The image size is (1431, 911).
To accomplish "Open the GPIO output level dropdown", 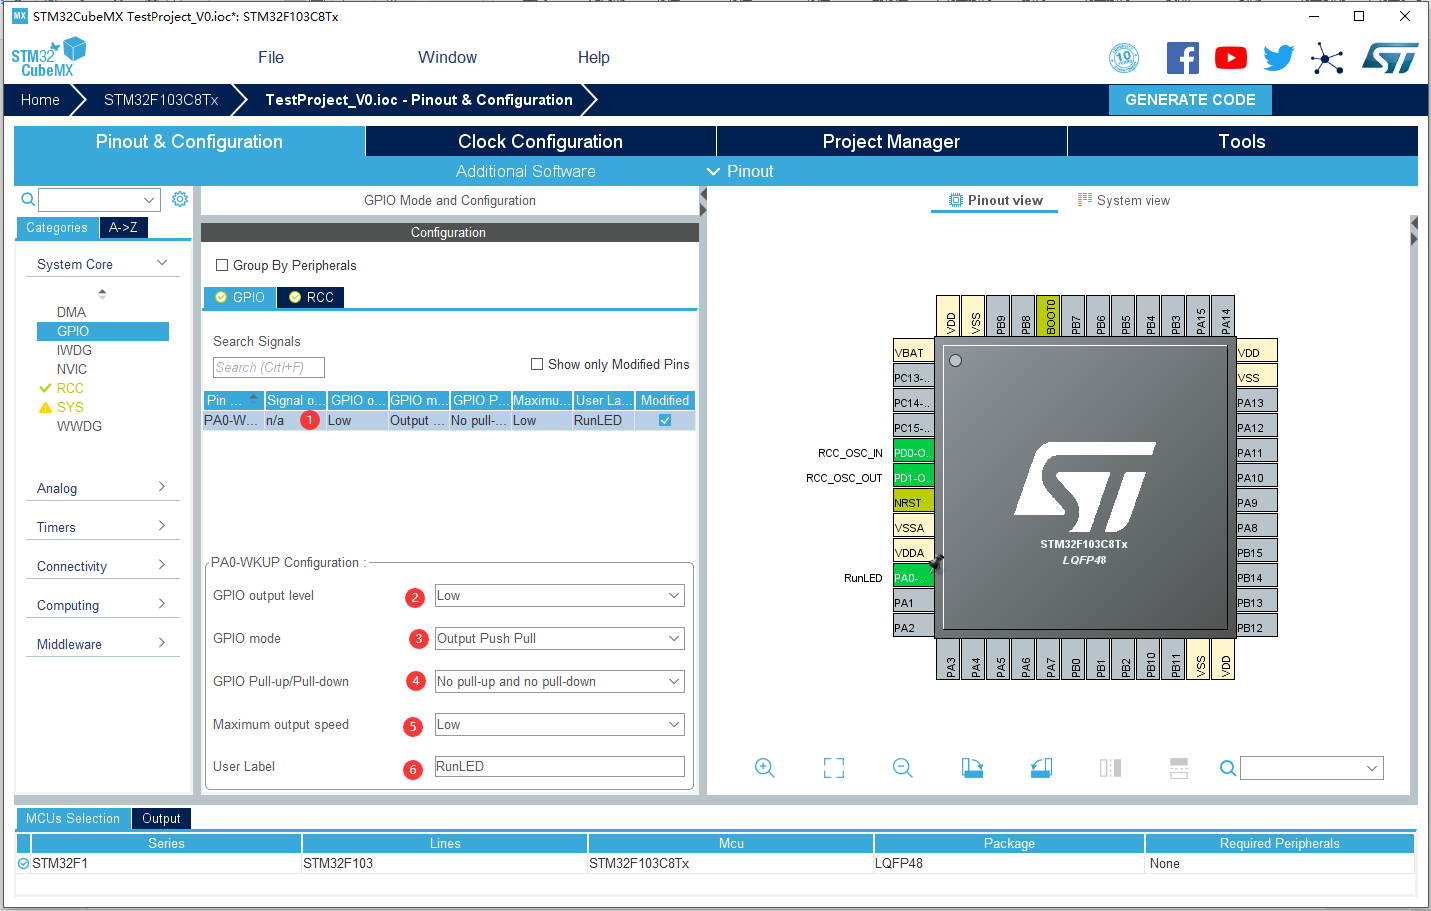I will point(560,596).
